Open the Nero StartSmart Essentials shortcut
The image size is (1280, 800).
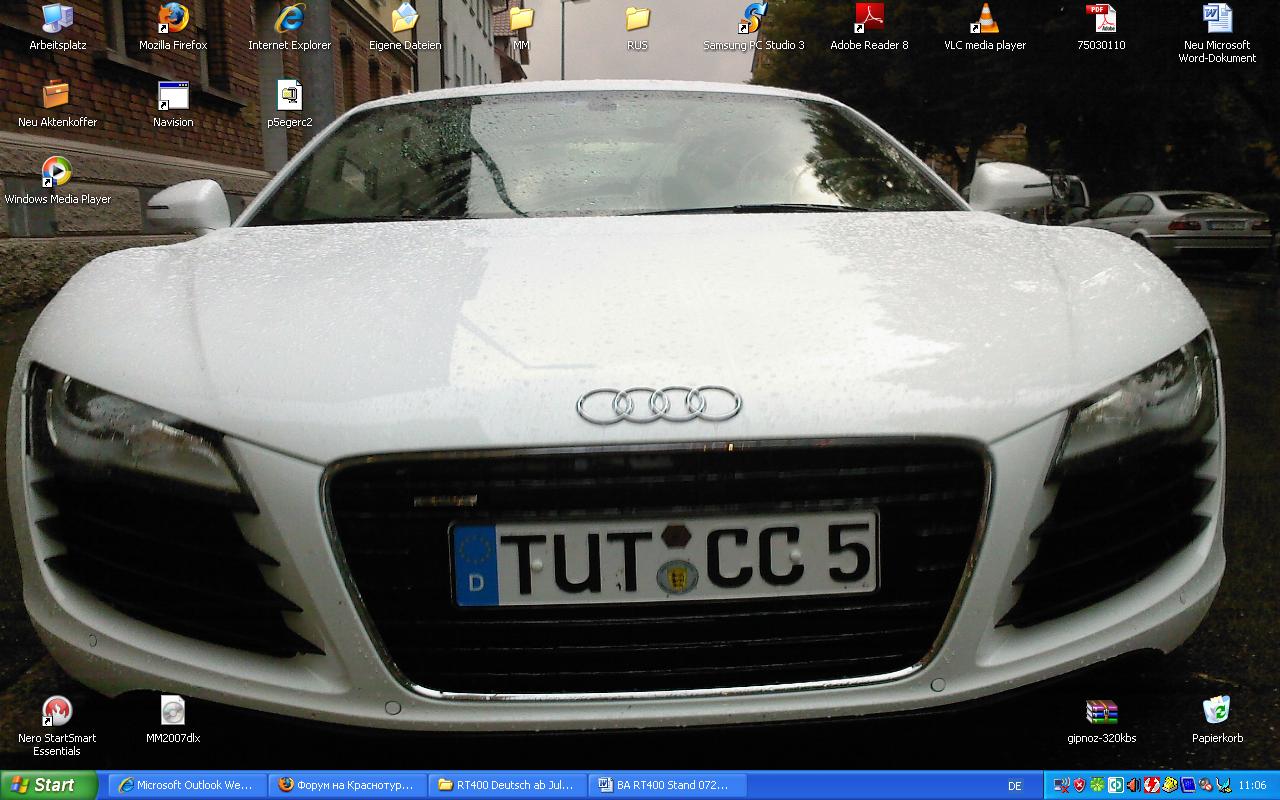57,726
